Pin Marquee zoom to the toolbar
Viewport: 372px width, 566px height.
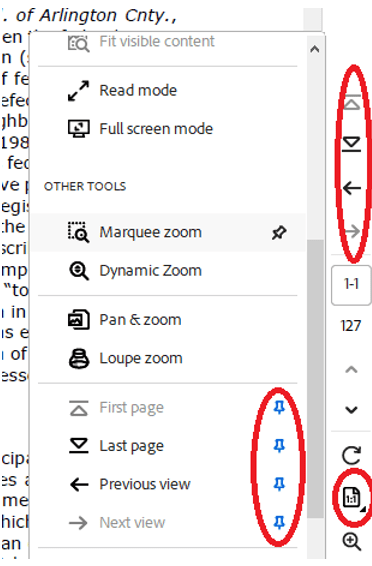(x=279, y=232)
